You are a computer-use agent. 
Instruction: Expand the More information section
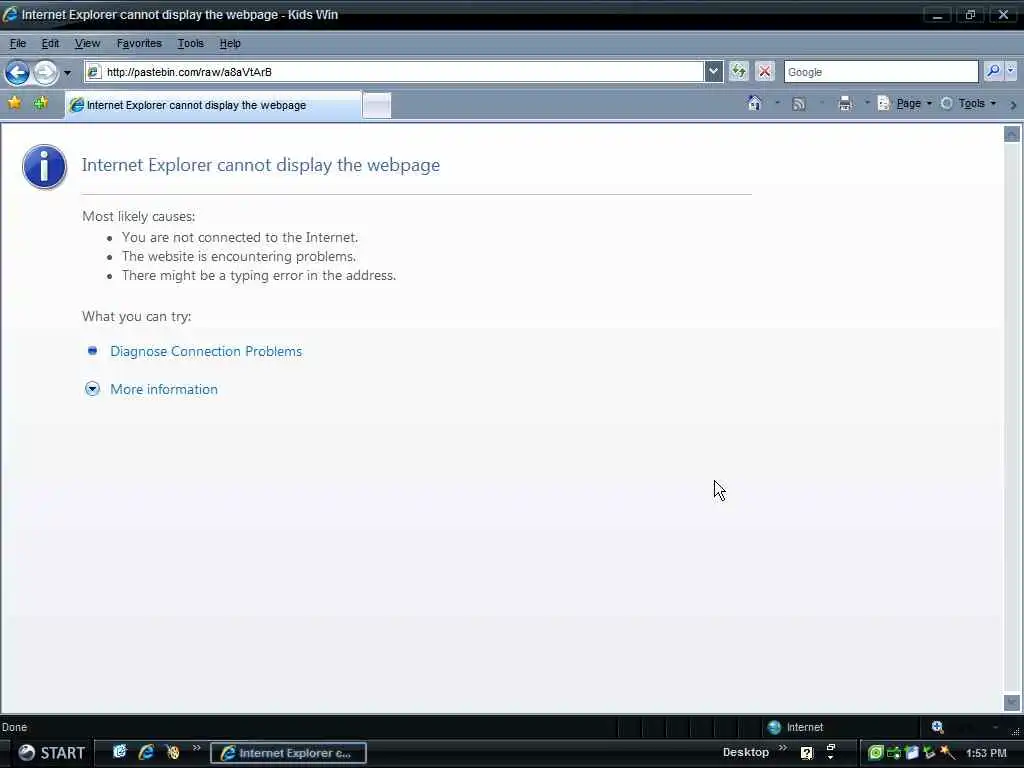coord(163,389)
